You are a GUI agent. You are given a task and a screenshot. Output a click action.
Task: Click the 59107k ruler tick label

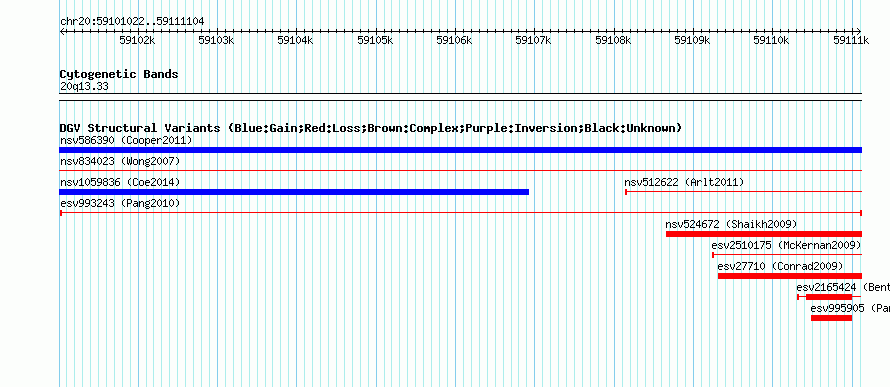[x=534, y=40]
